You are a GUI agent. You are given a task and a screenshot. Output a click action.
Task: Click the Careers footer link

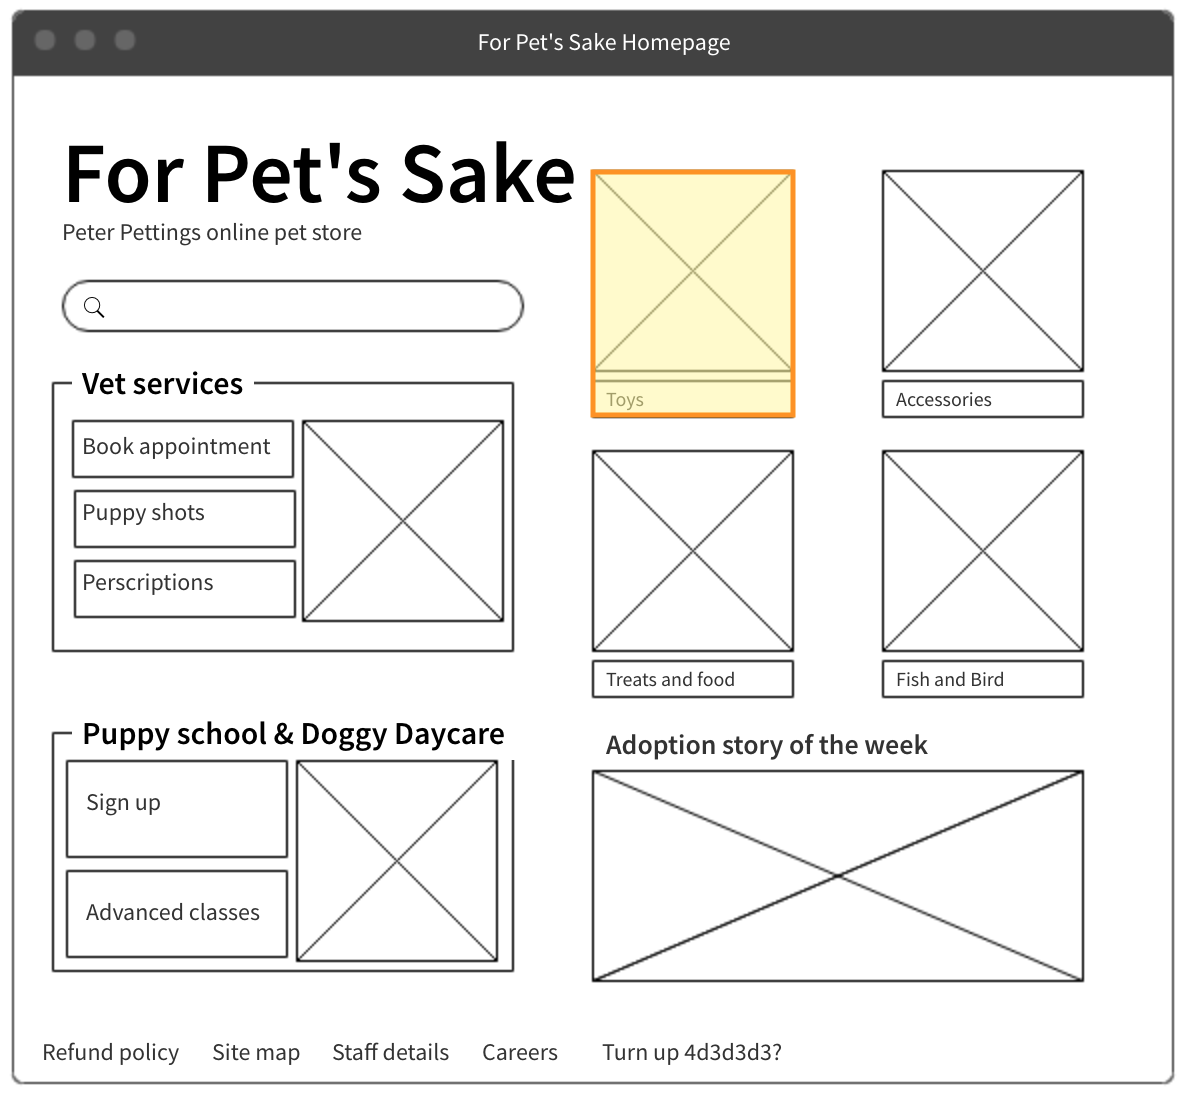coord(520,1052)
